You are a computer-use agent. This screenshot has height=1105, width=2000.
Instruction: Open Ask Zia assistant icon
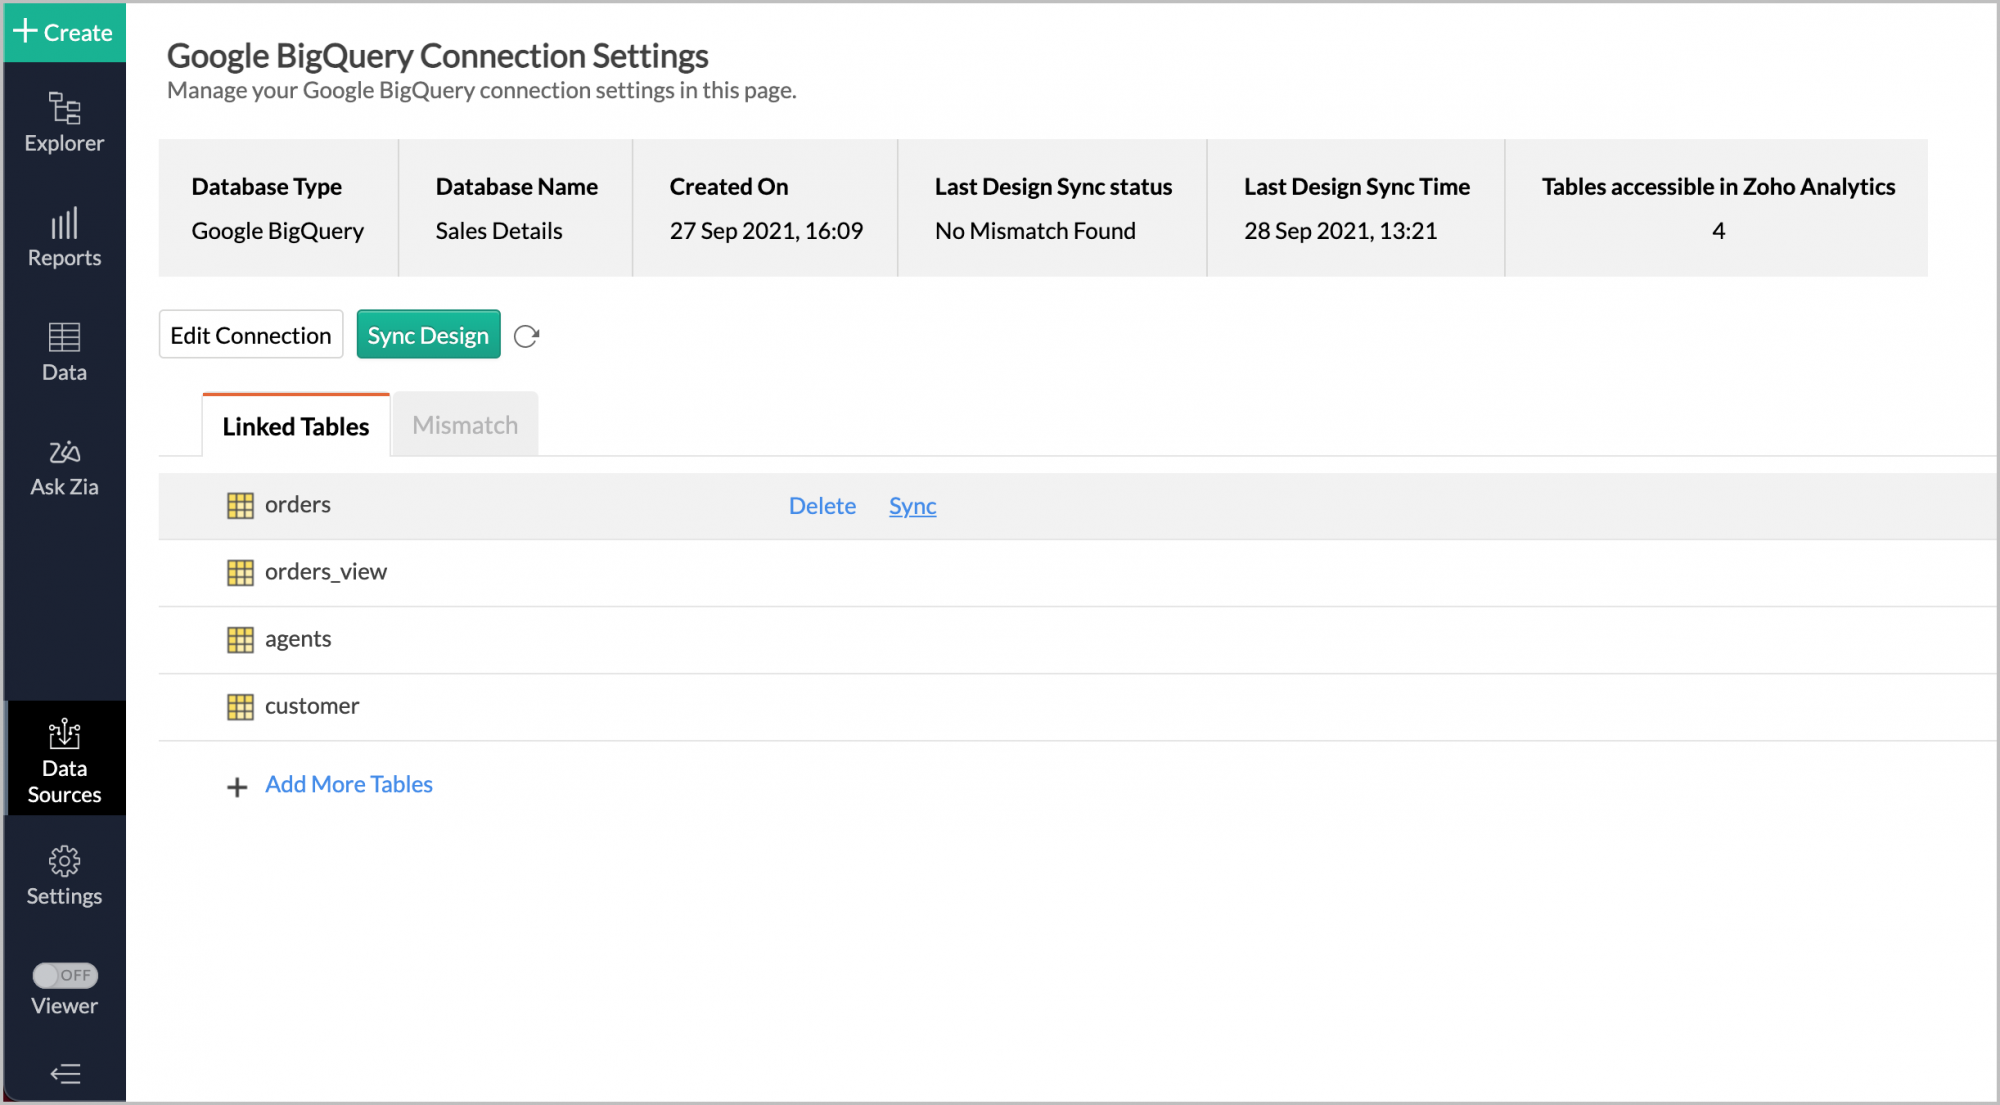click(64, 467)
